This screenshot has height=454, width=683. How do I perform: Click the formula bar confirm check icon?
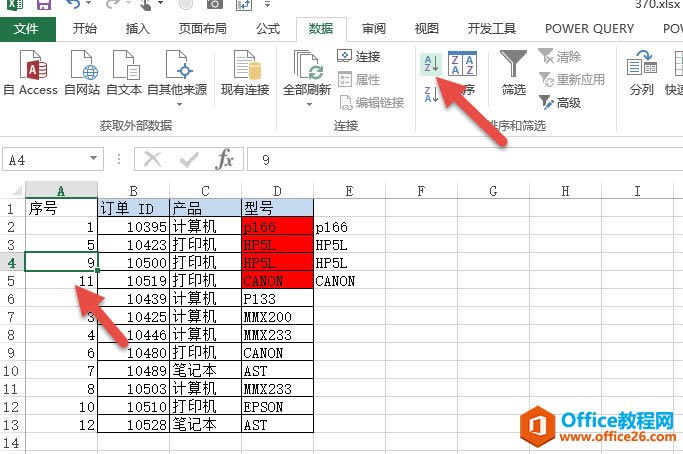coord(189,159)
